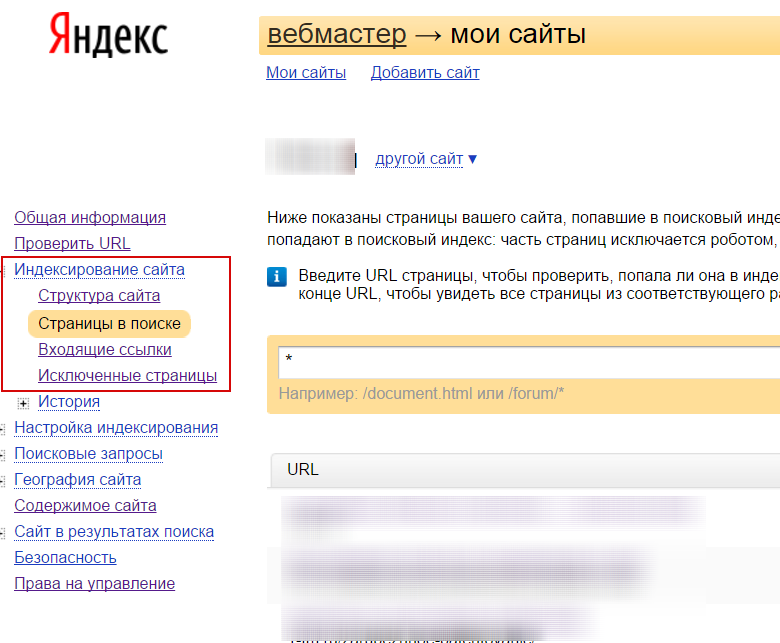Click the Яндекс logo
Viewport: 780px width, 643px height.
(108, 37)
